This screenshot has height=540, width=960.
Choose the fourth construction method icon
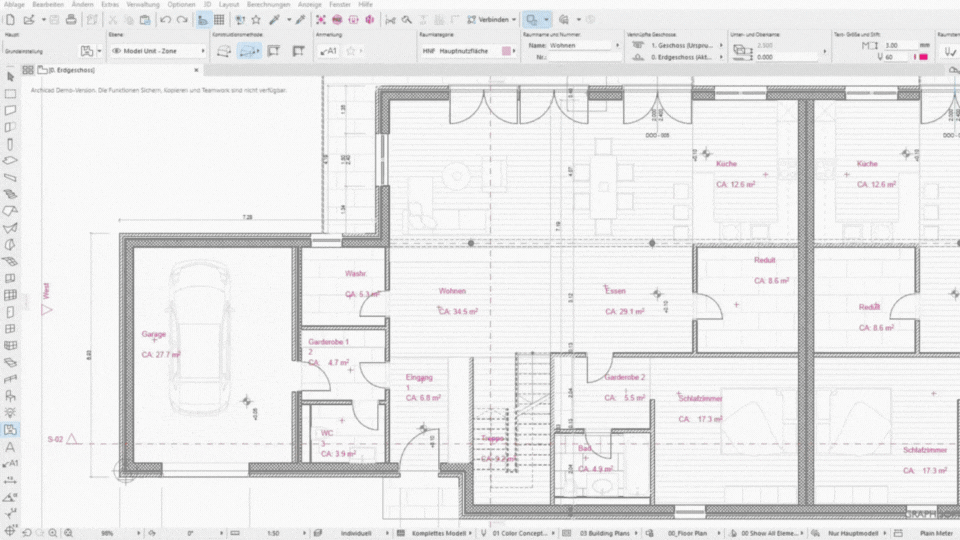tap(298, 51)
